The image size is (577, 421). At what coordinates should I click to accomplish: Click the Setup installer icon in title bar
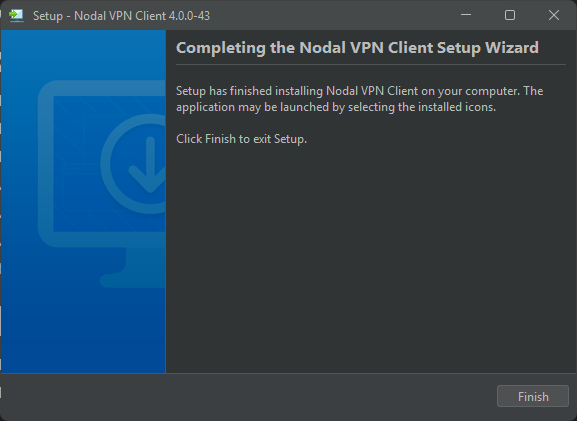(x=16, y=15)
